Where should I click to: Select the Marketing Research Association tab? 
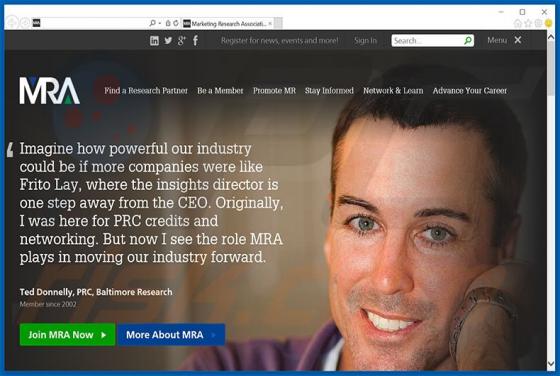tap(228, 24)
